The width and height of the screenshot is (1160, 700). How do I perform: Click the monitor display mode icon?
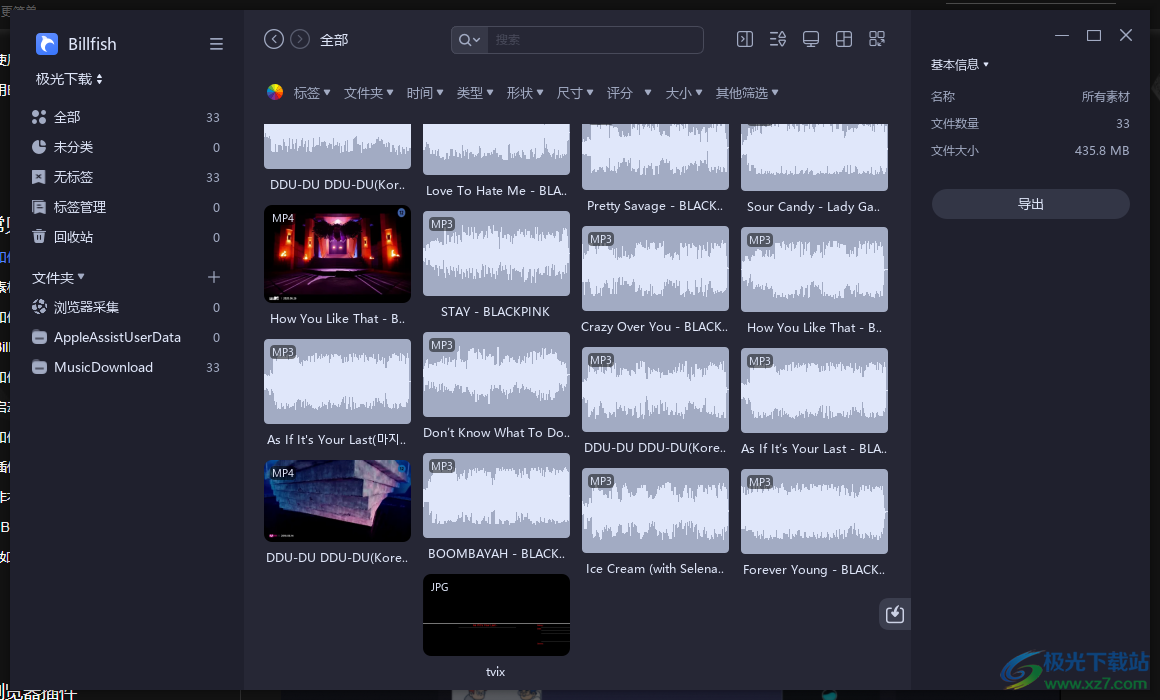coord(811,39)
